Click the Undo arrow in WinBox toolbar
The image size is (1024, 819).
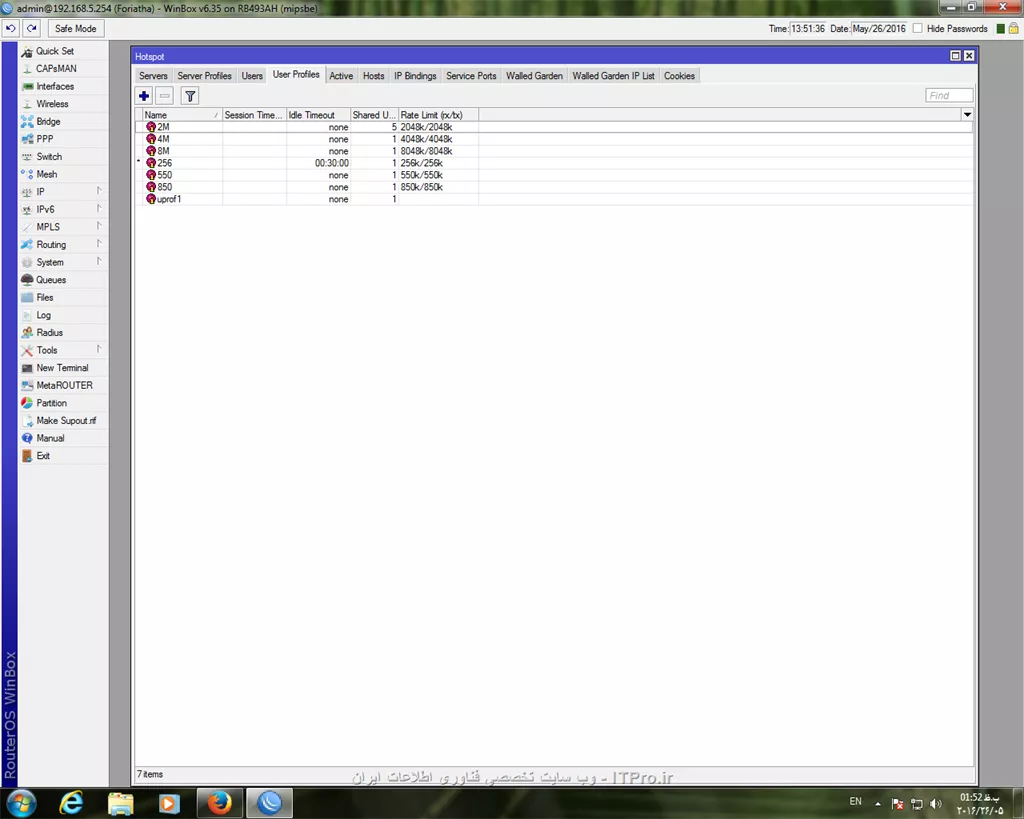coord(10,29)
